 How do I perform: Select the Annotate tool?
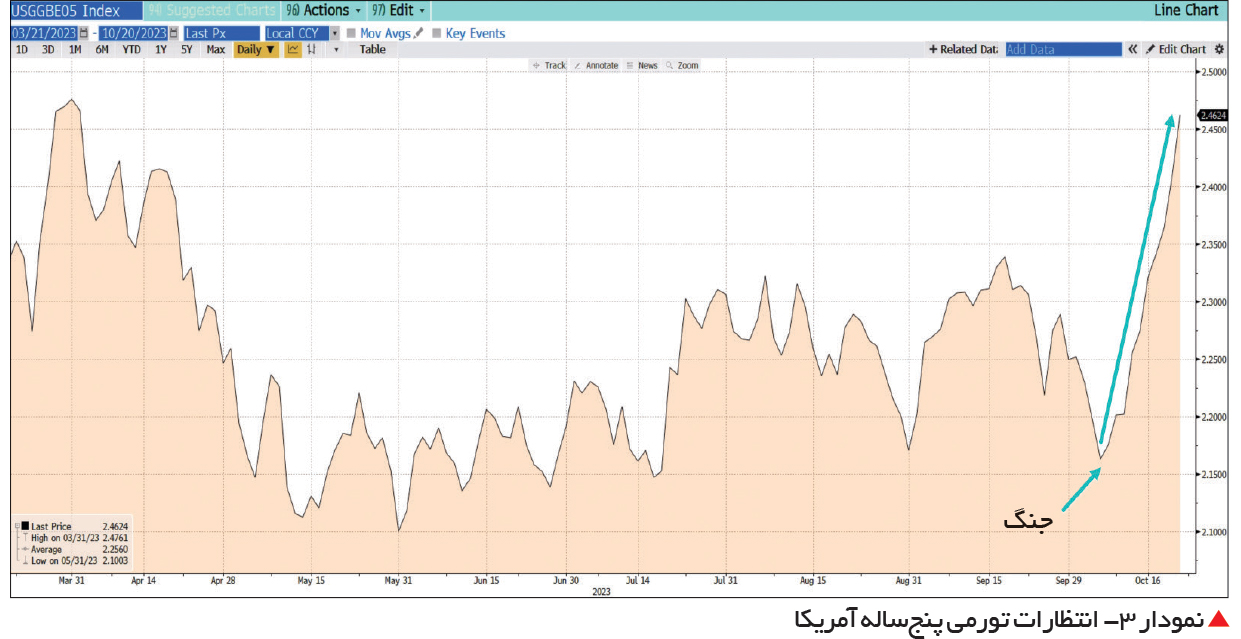pyautogui.click(x=596, y=65)
